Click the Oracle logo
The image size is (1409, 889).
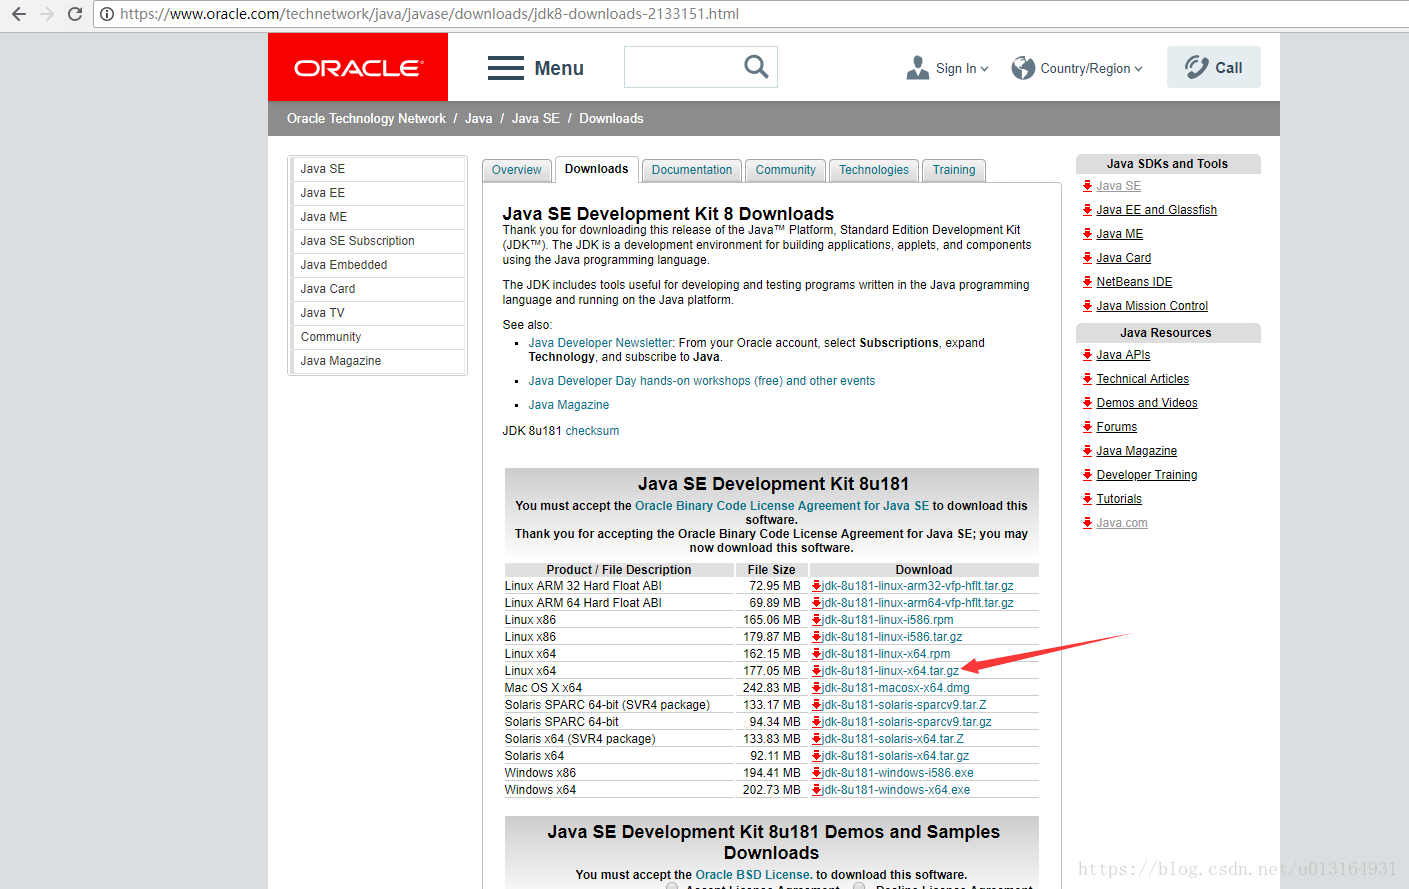point(358,67)
